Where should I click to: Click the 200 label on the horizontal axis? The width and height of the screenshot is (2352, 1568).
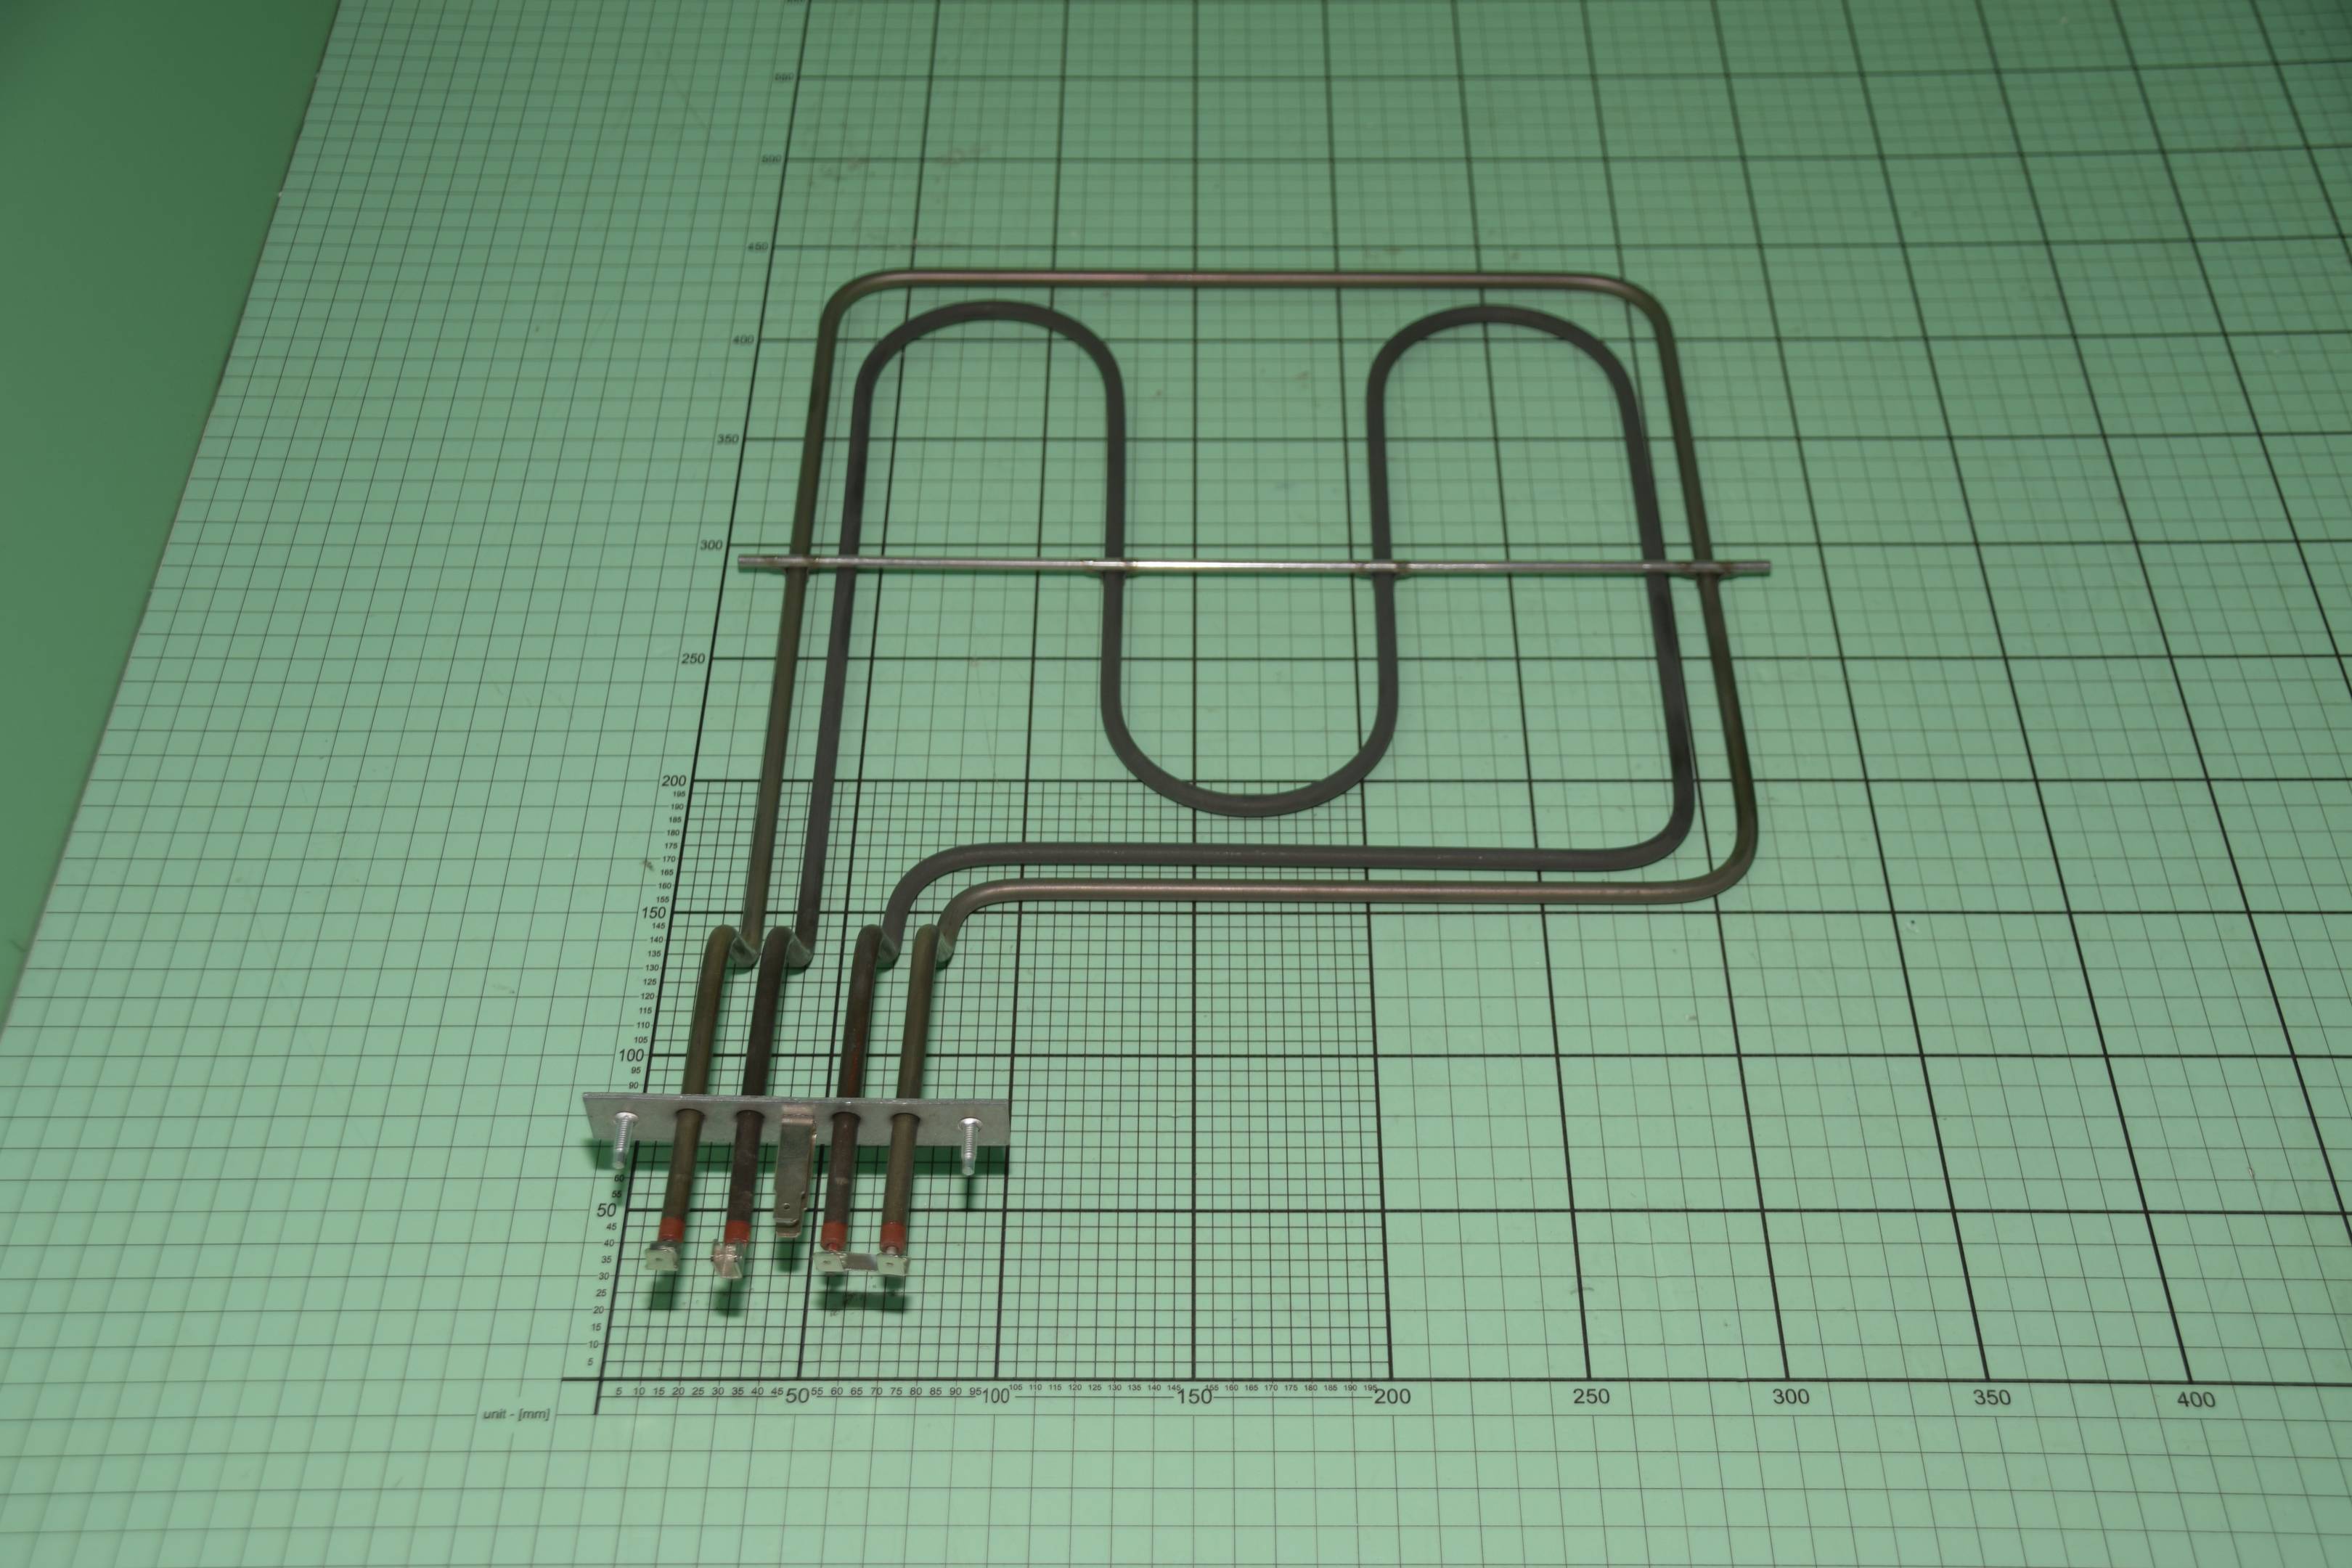(1392, 1396)
